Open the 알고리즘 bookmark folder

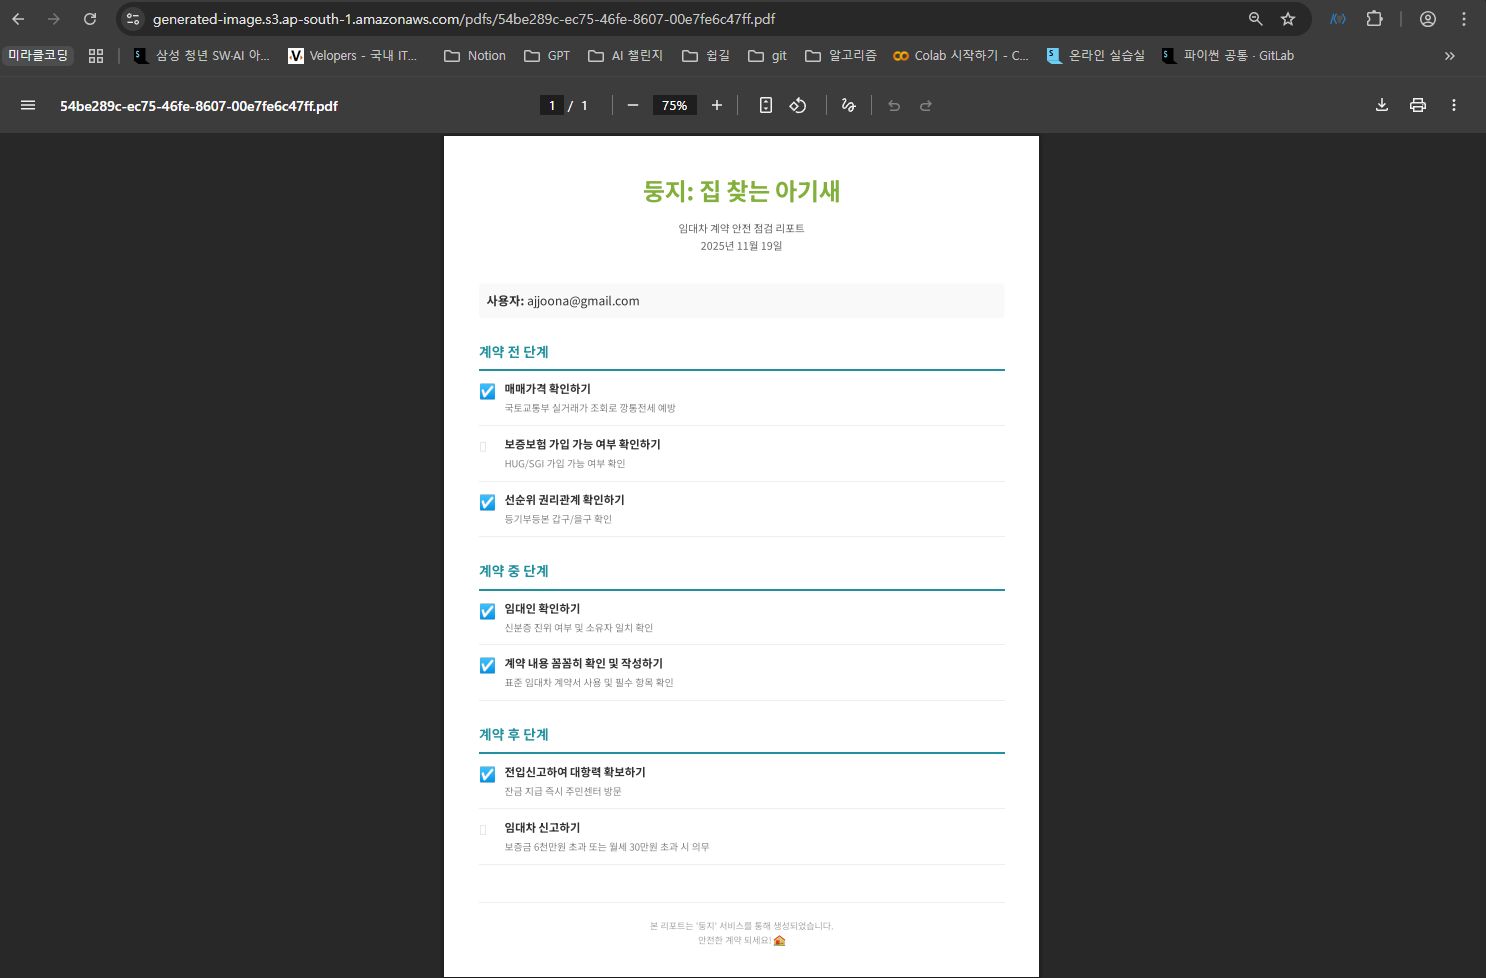pos(841,56)
